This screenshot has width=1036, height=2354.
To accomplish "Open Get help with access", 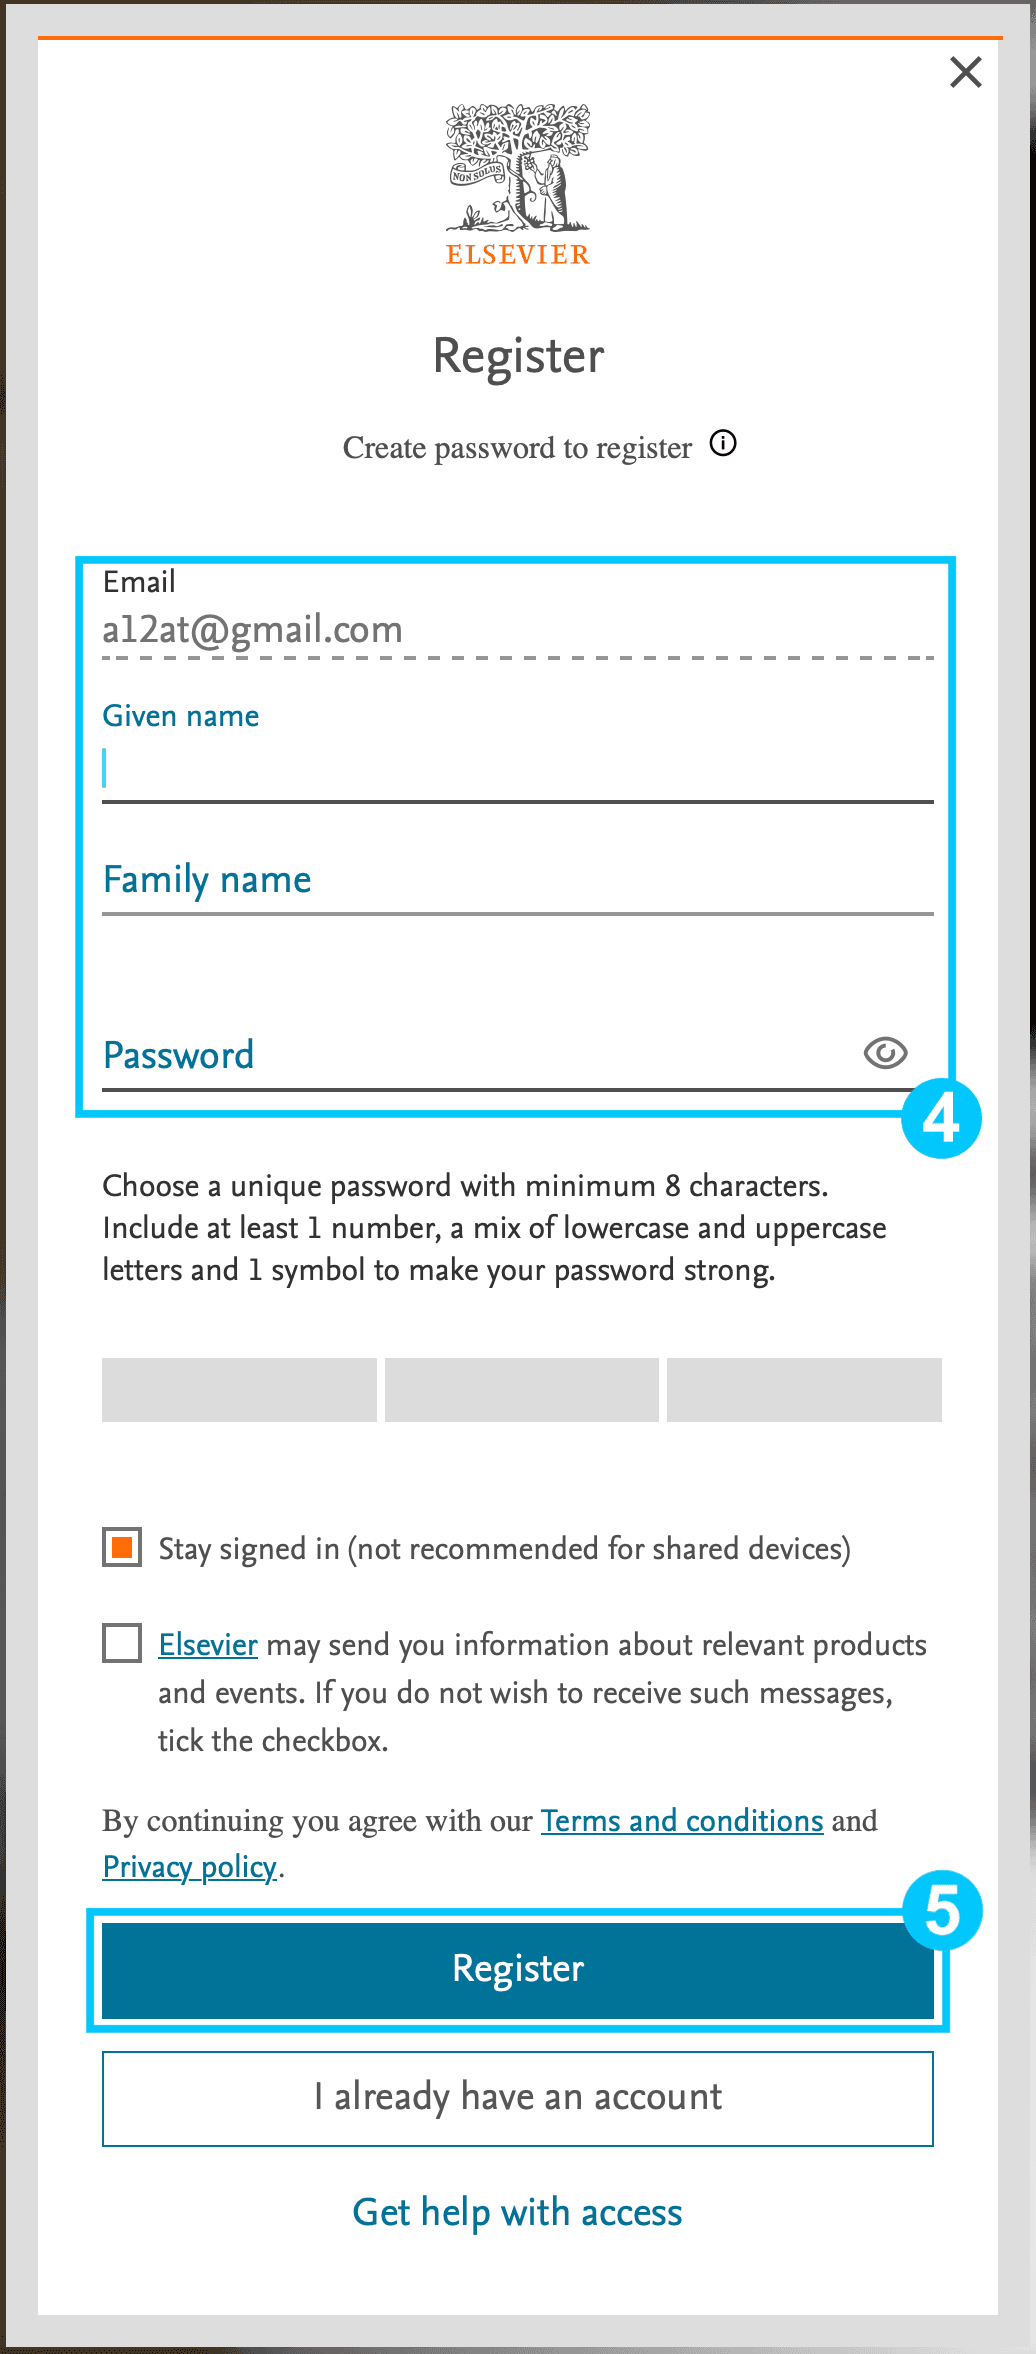I will [518, 2212].
